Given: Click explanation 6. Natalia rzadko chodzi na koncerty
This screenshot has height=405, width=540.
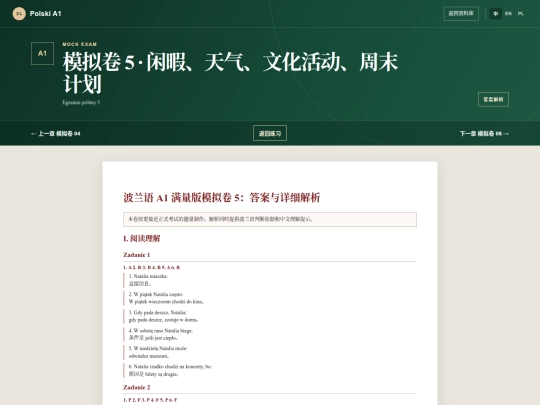Looking at the screenshot, I should [270, 370].
